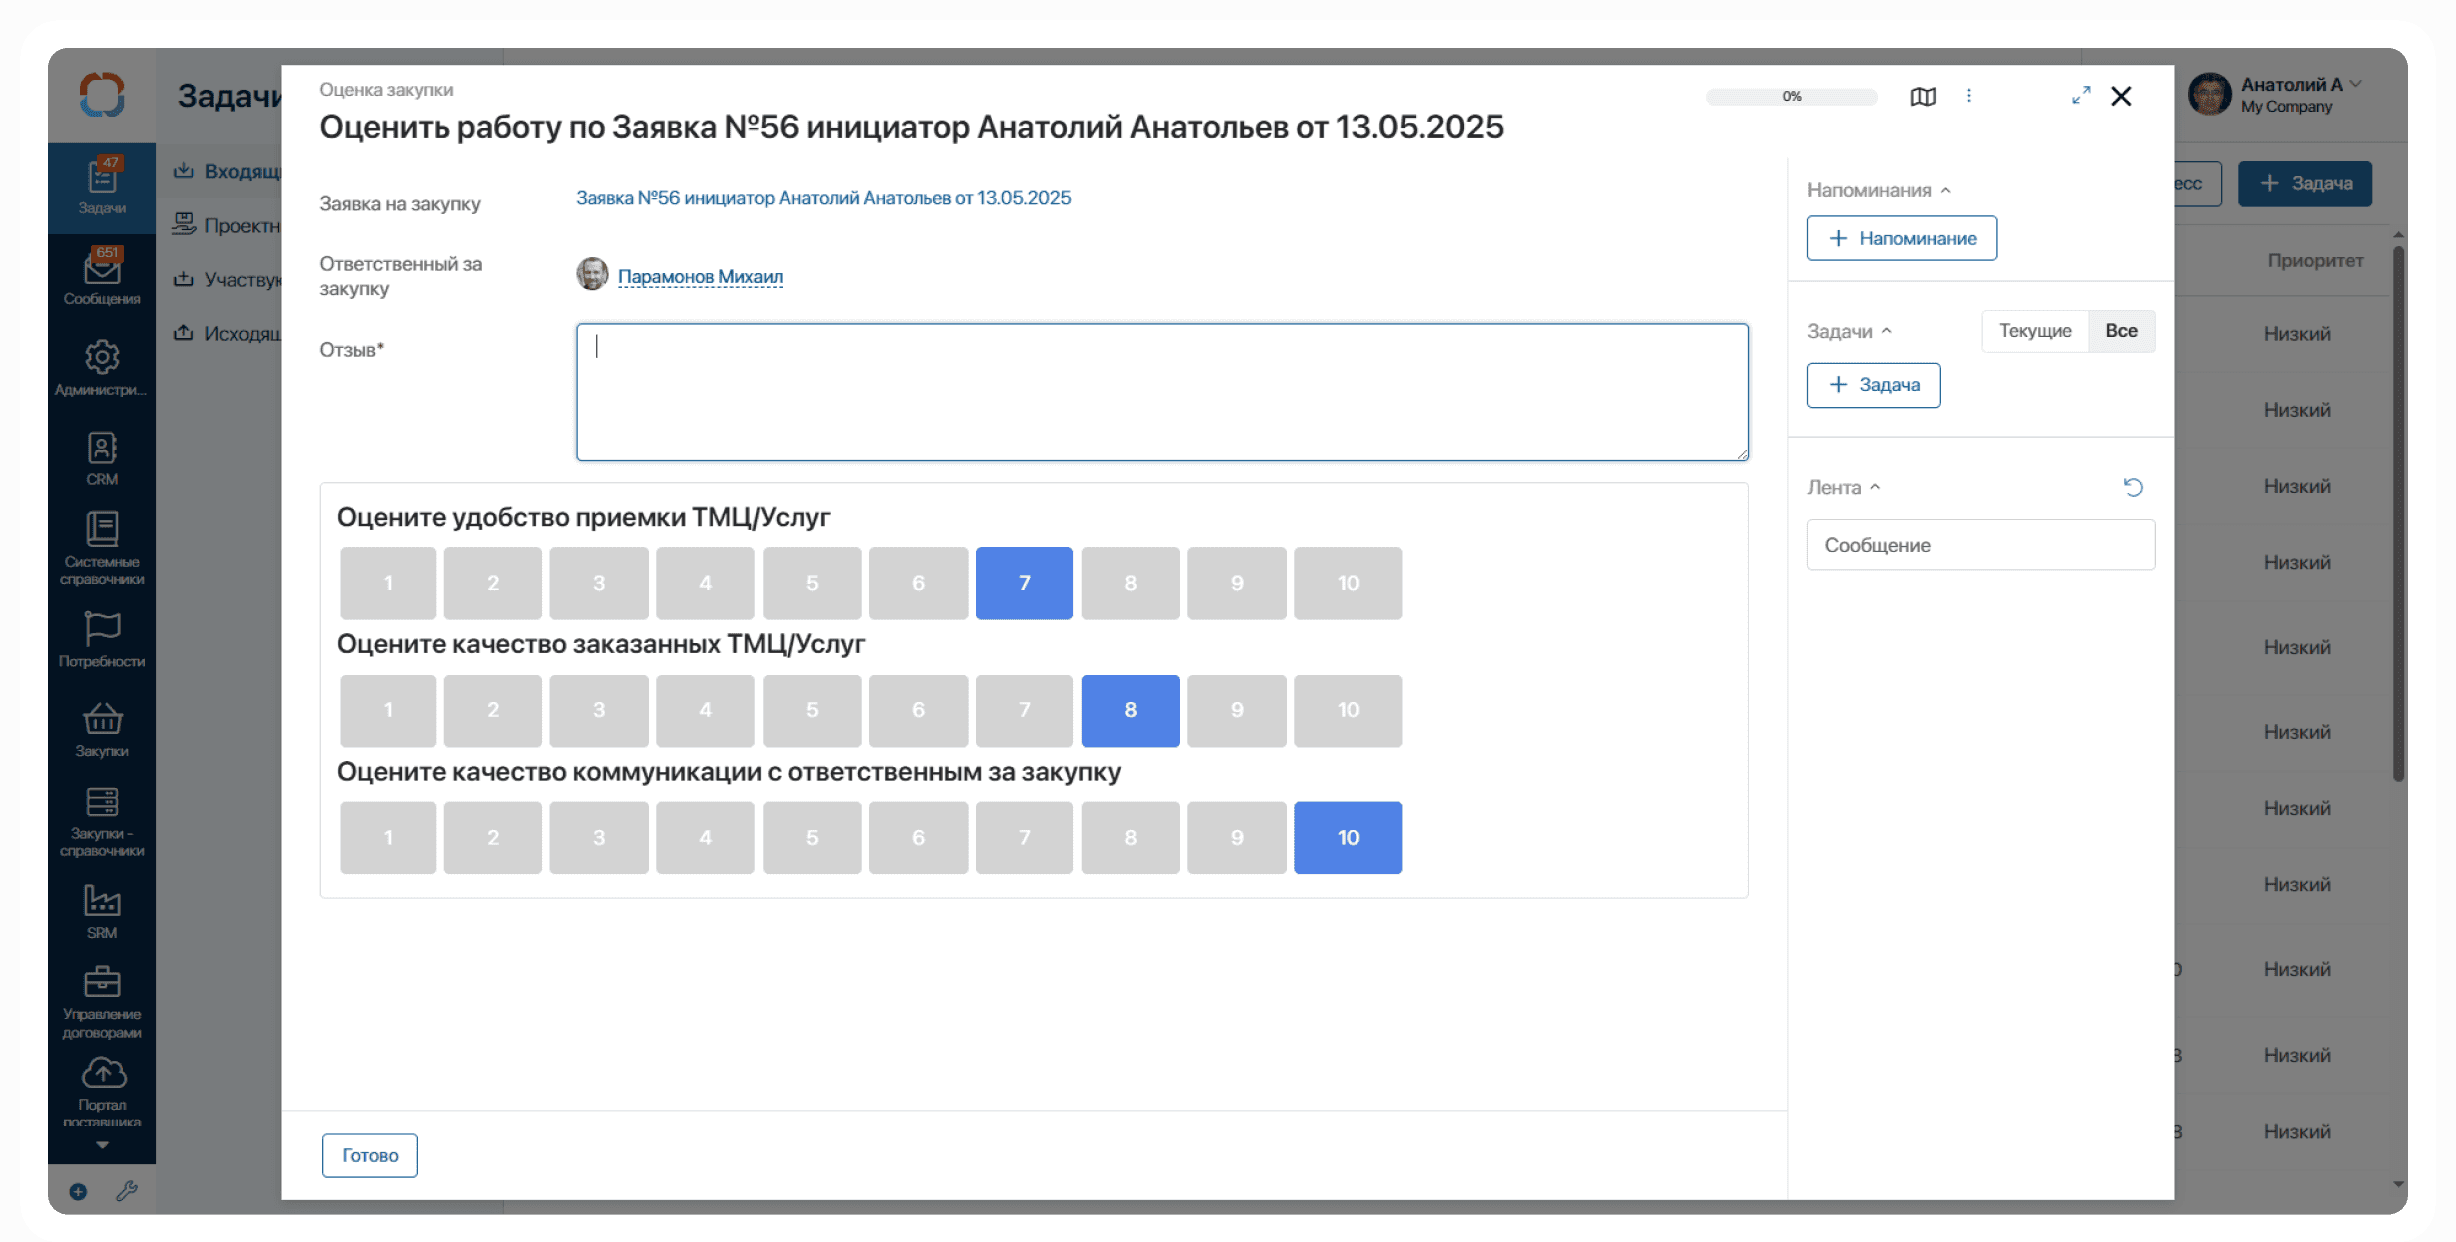
Task: Switch tasks filter to Текущие
Action: tap(2034, 331)
